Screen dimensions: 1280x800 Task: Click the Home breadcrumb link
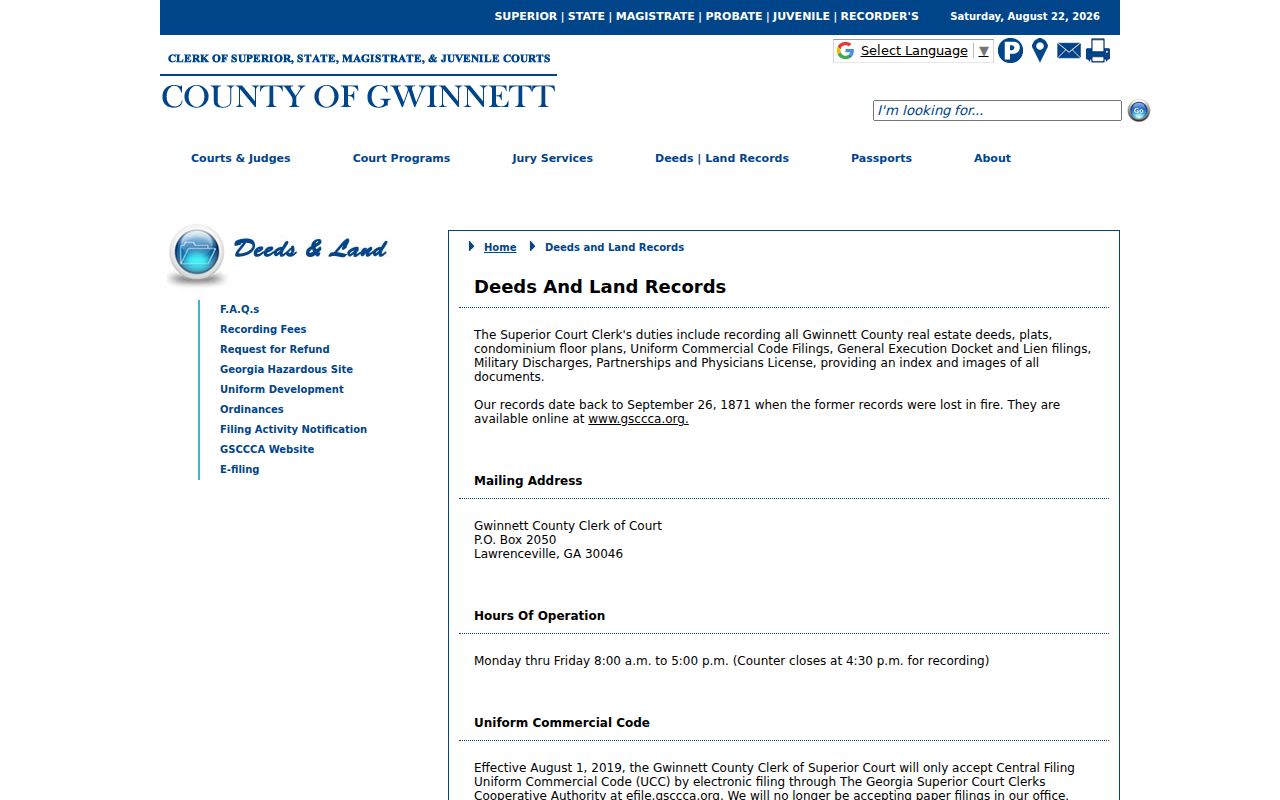pyautogui.click(x=500, y=247)
